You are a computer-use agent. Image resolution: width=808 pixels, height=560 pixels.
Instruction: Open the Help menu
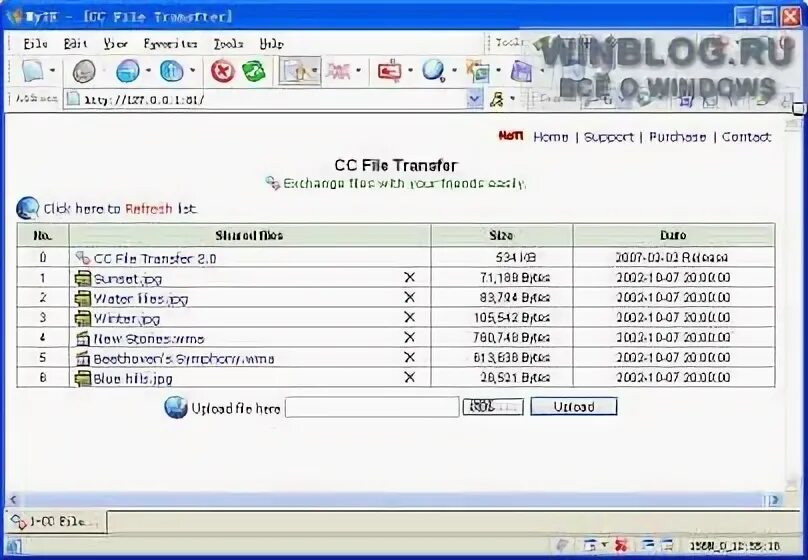(271, 44)
